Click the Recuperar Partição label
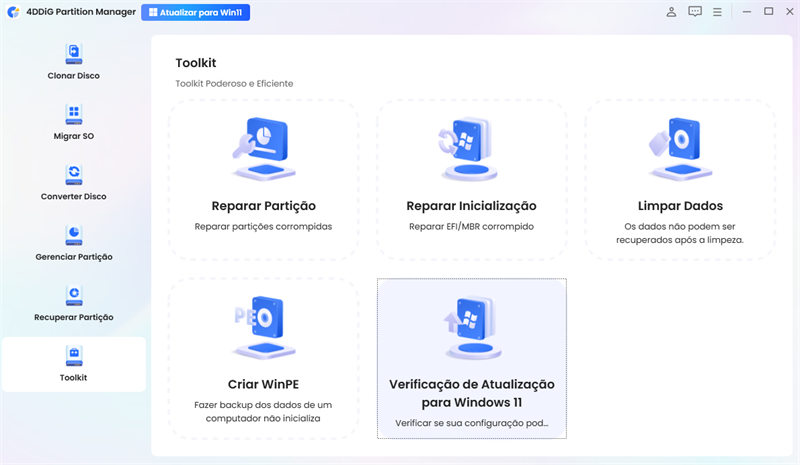800x465 pixels. pos(74,317)
